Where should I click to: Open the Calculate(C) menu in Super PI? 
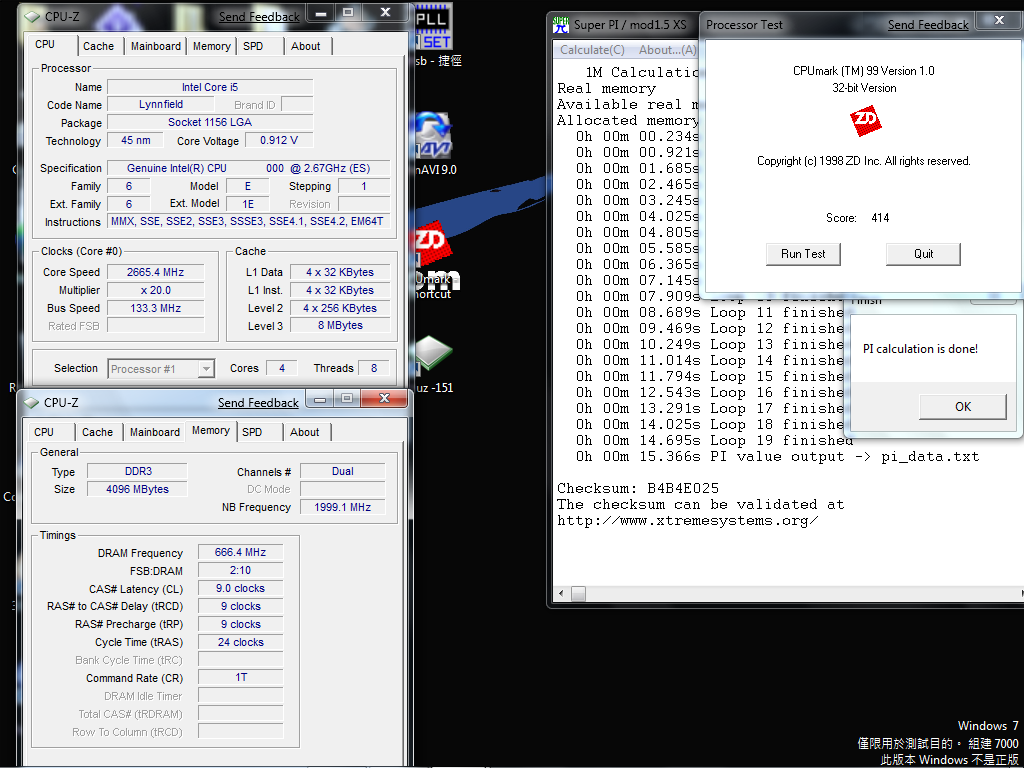click(x=592, y=50)
